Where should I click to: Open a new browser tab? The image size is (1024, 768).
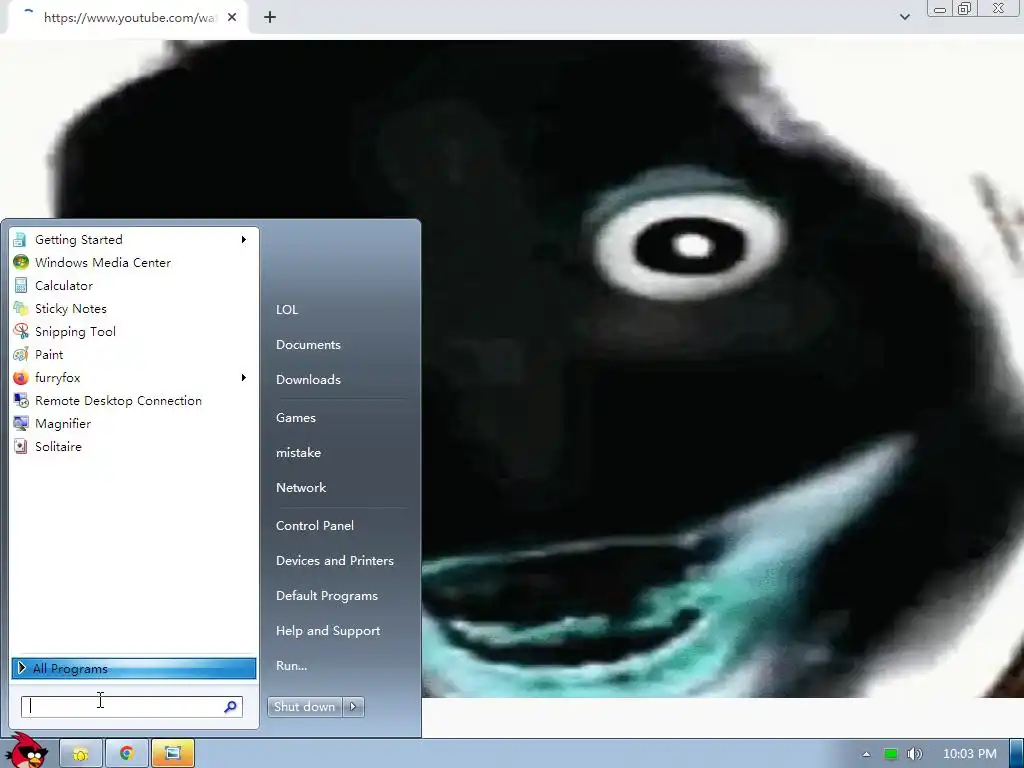pos(270,18)
